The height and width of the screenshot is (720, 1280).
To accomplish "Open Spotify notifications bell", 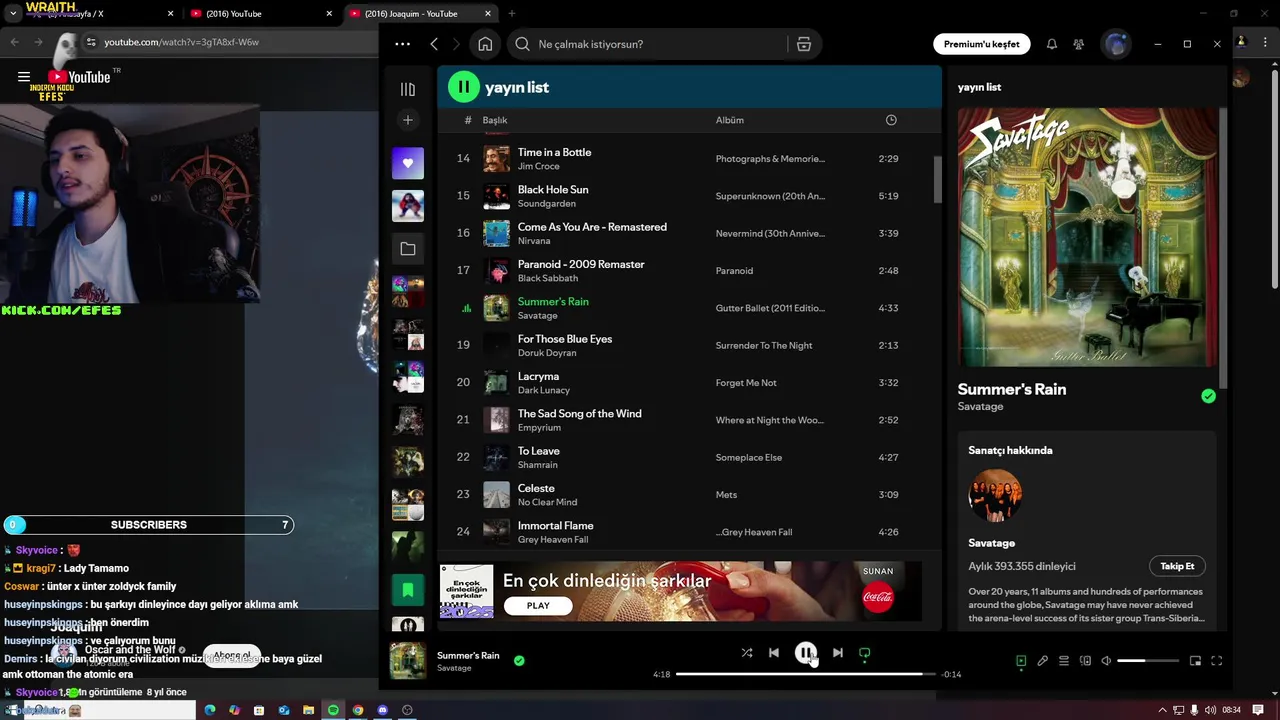I will coord(1052,44).
